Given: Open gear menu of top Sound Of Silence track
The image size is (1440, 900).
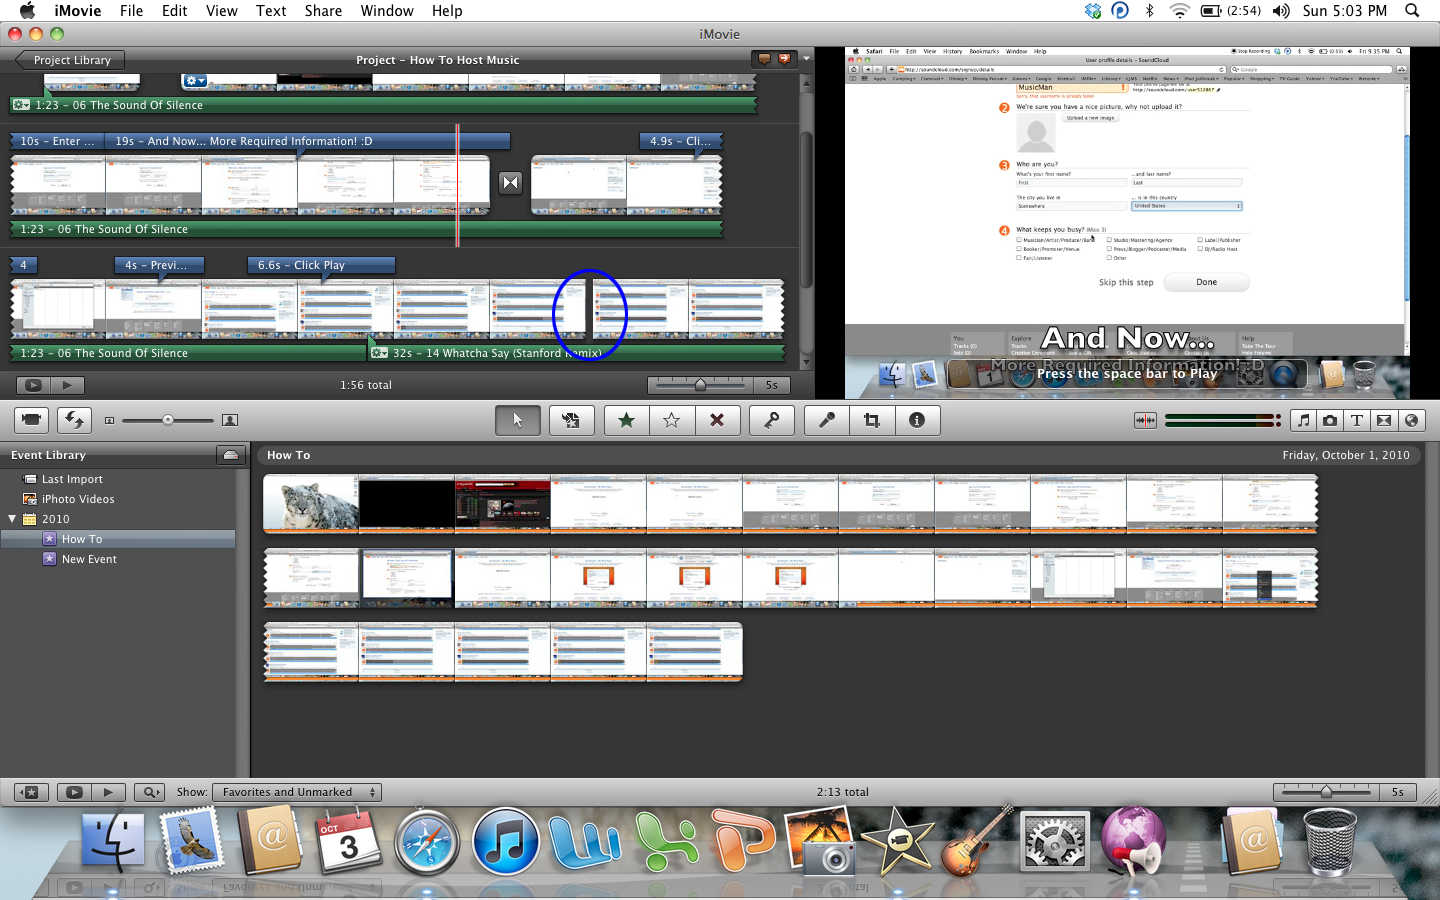Looking at the screenshot, I should coord(21,105).
